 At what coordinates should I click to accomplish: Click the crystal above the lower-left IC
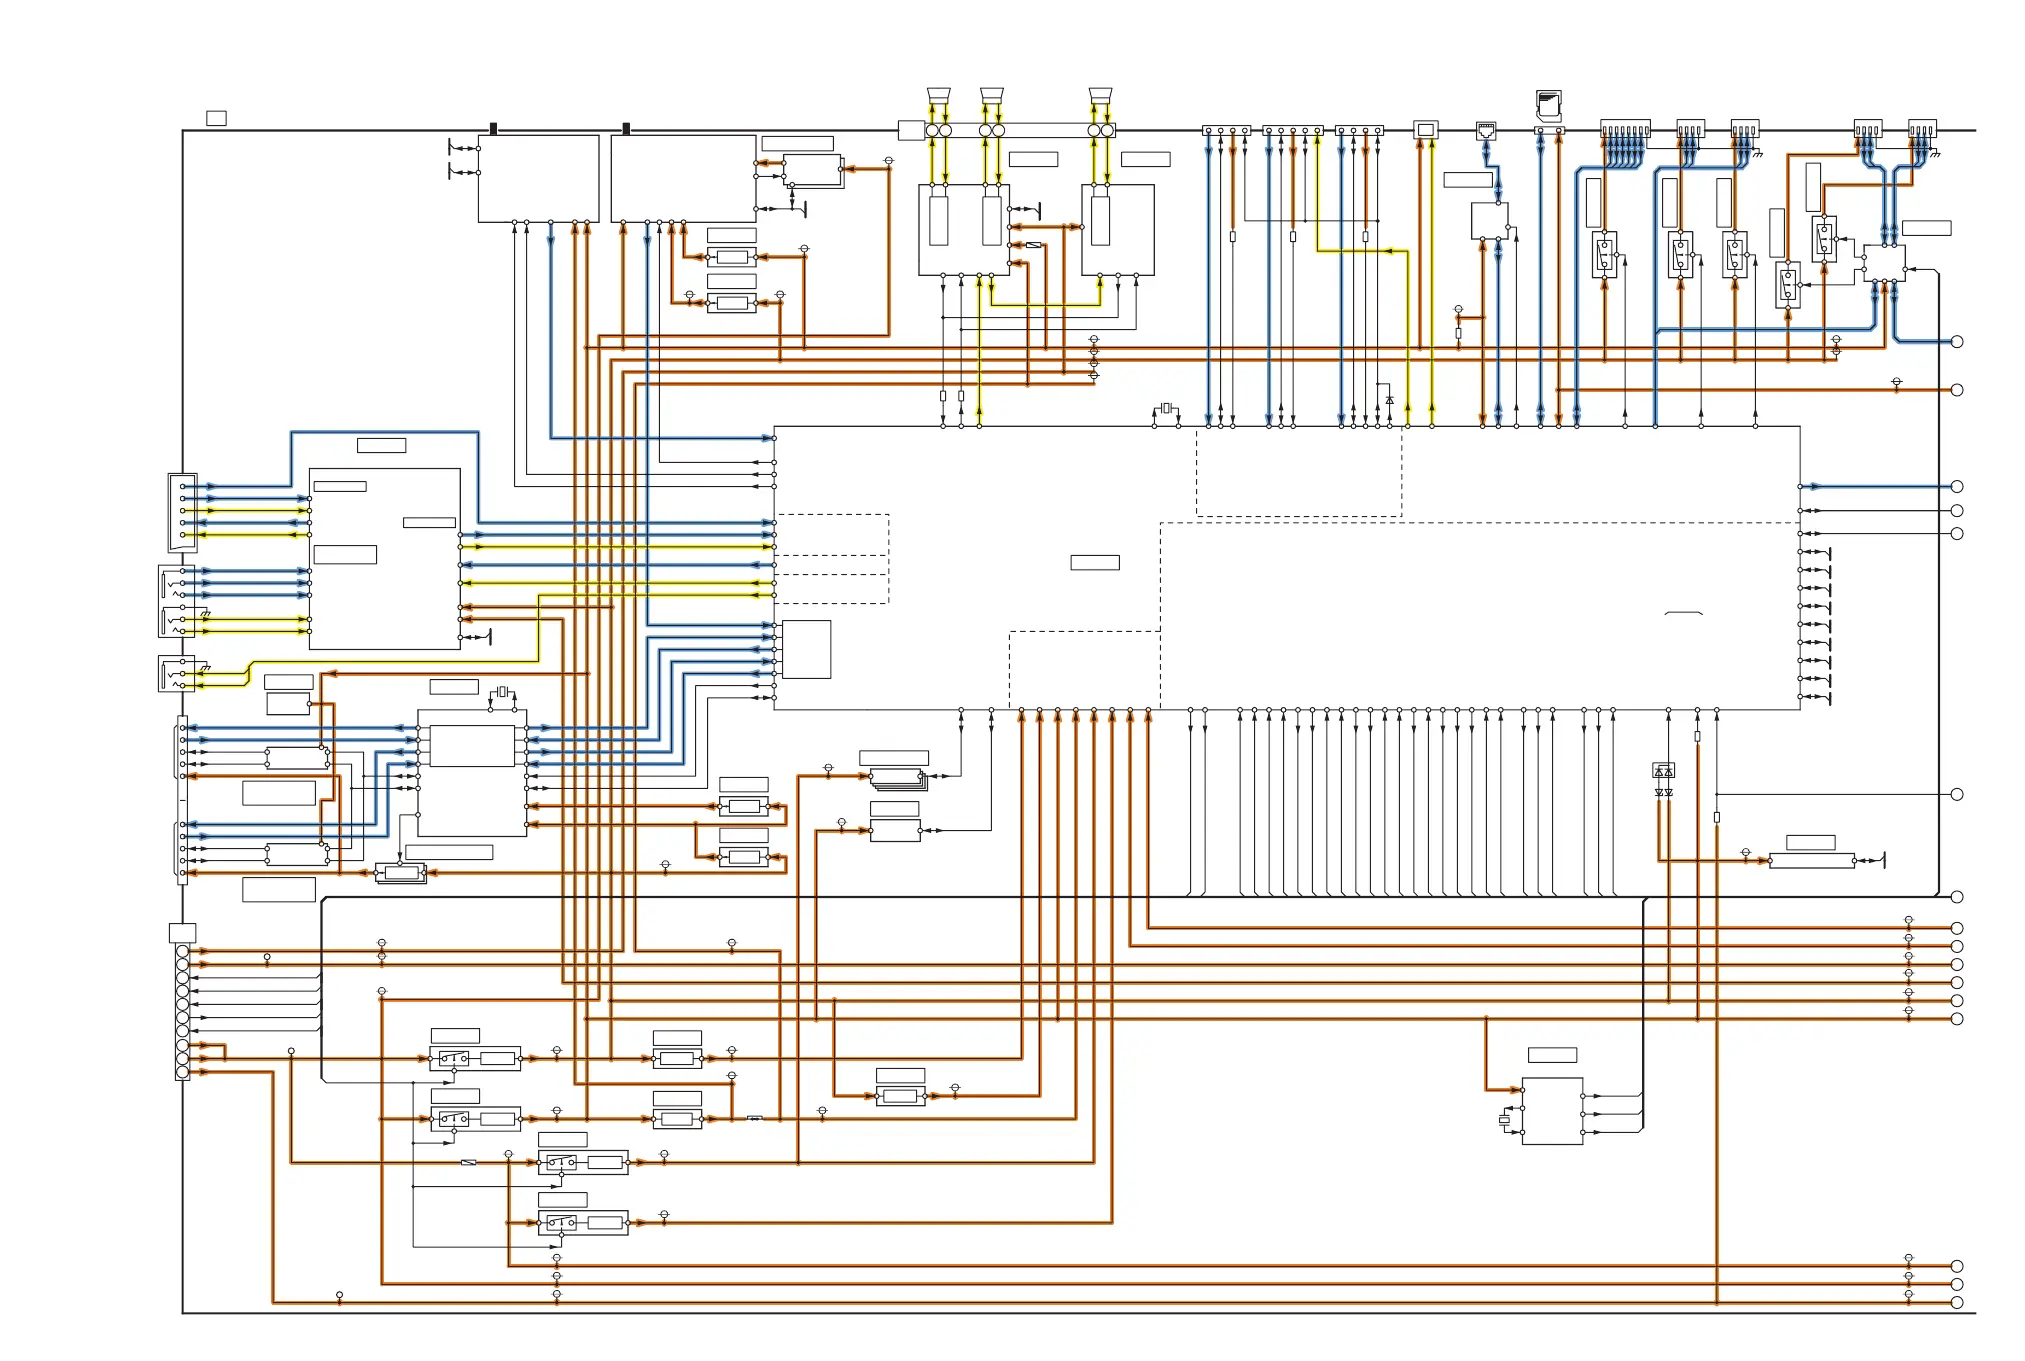pos(502,692)
